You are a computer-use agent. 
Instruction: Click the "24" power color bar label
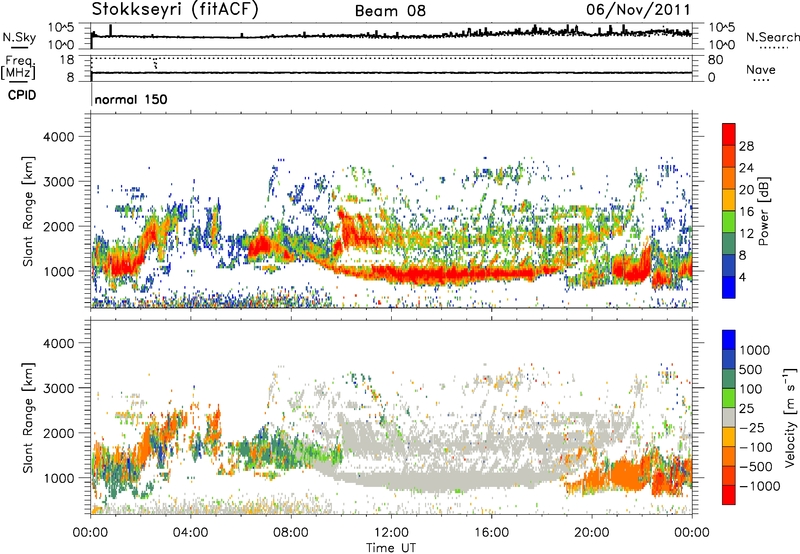pyautogui.click(x=746, y=168)
